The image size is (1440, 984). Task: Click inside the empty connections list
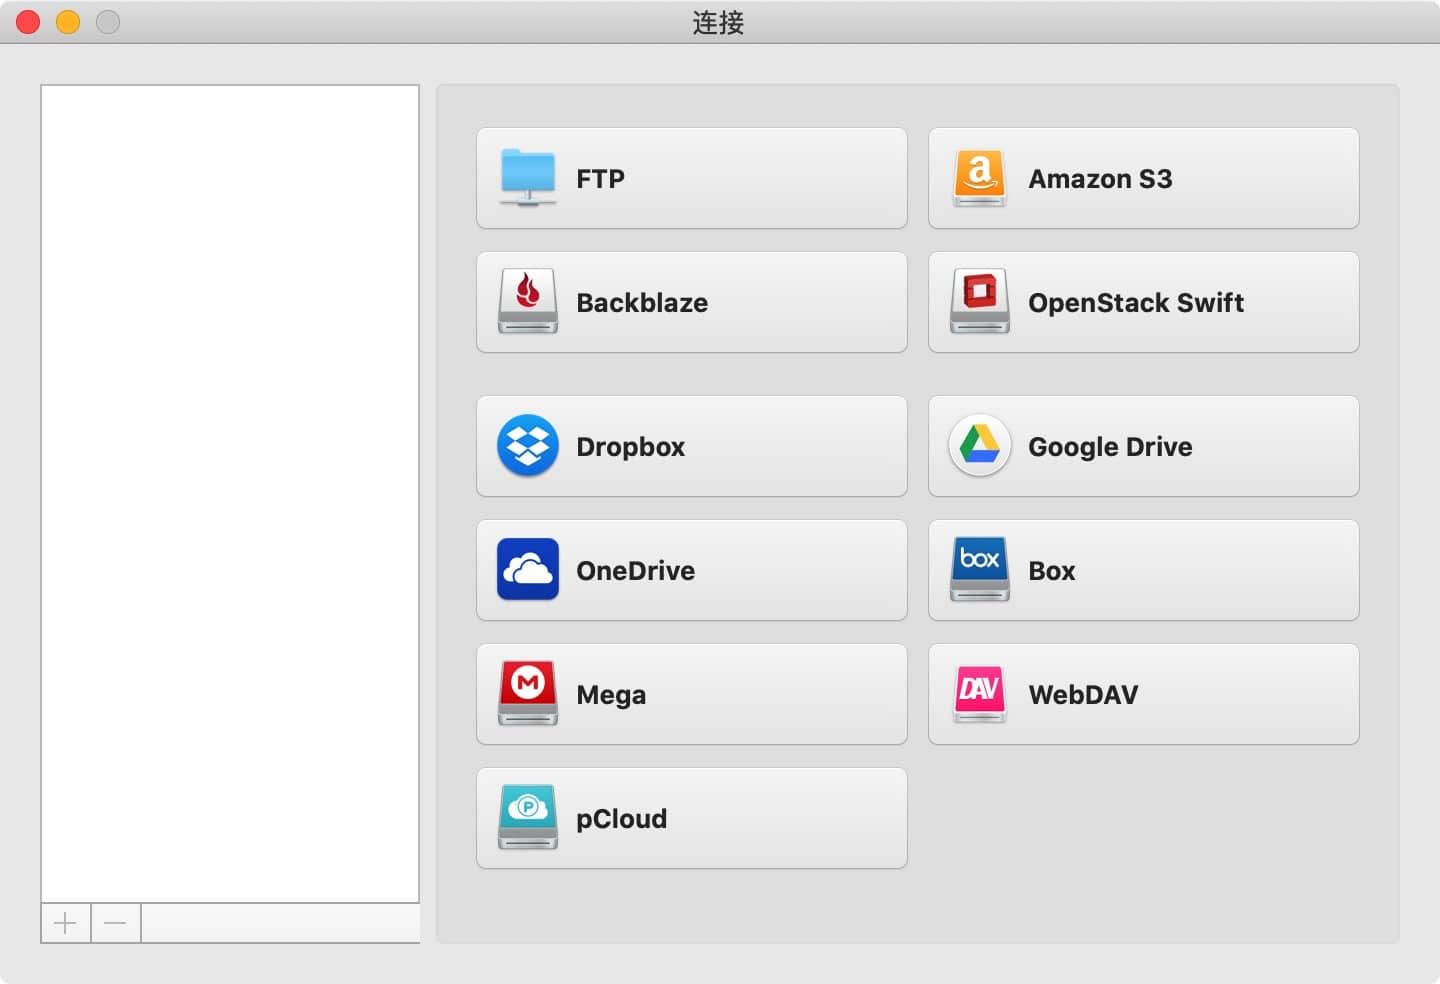230,494
